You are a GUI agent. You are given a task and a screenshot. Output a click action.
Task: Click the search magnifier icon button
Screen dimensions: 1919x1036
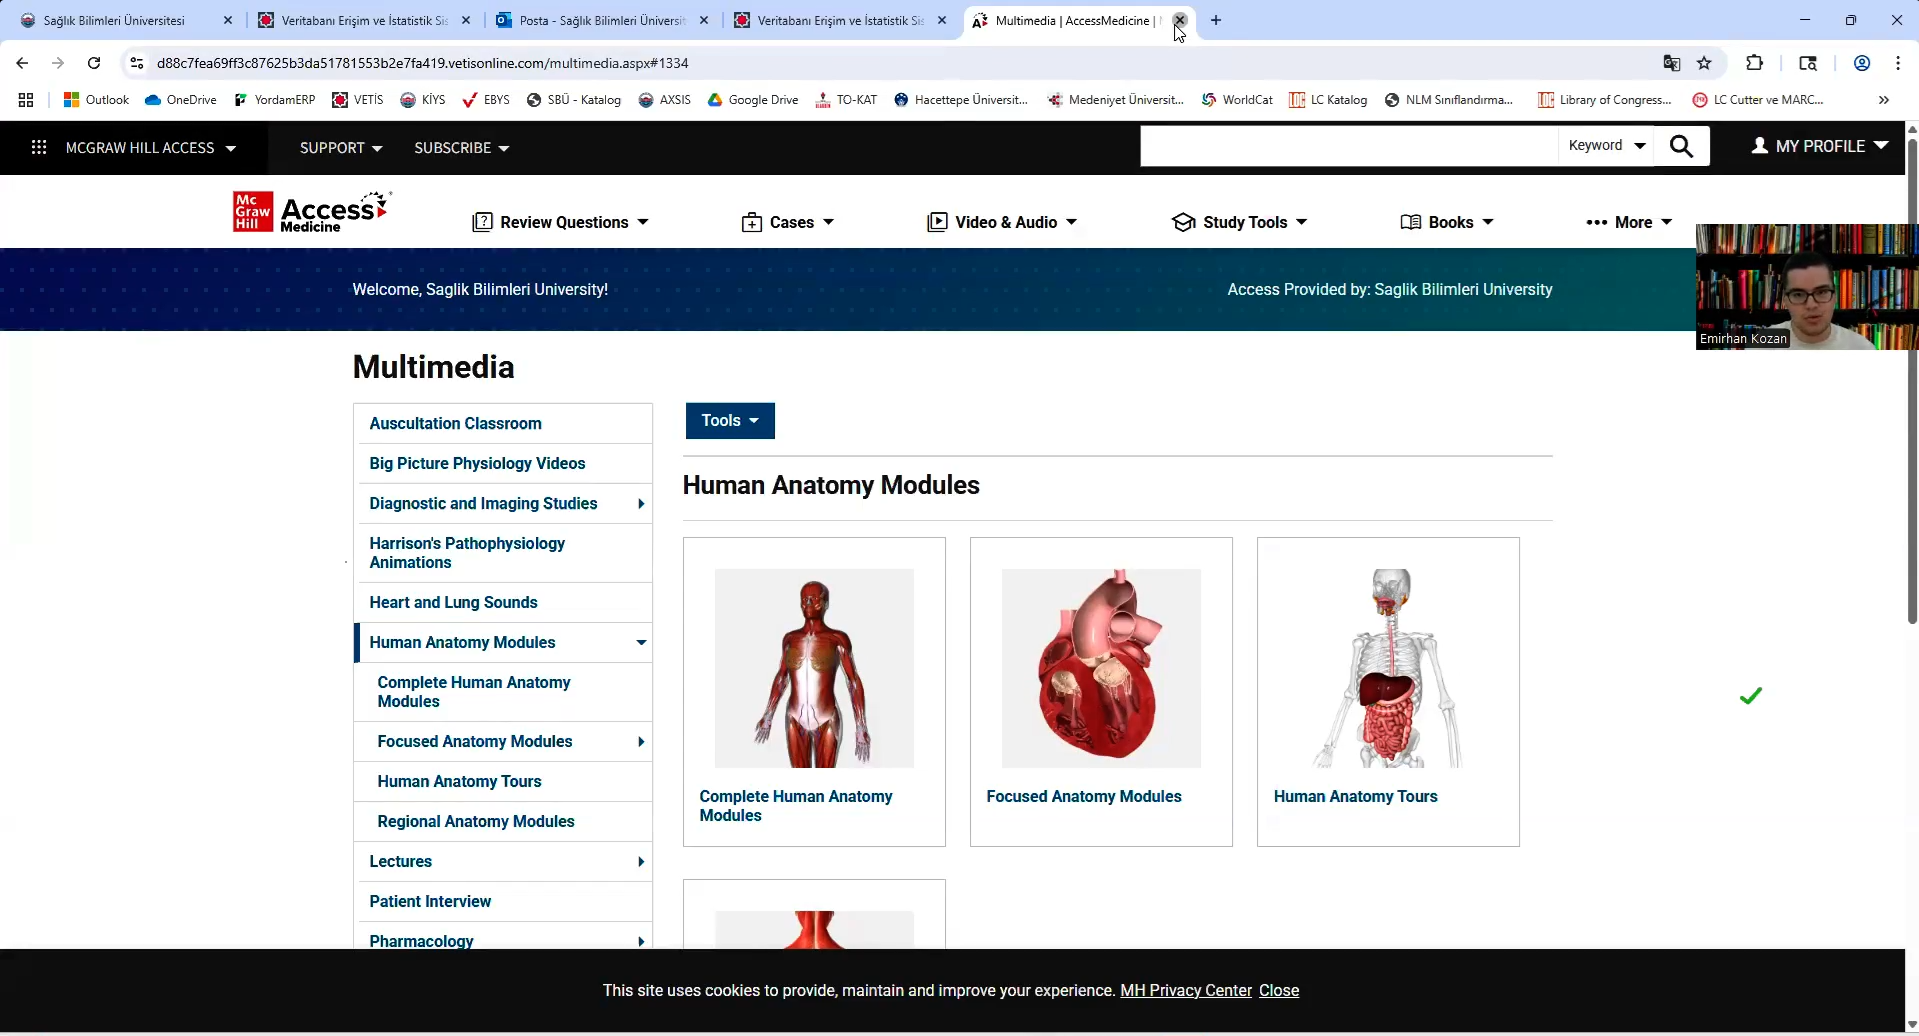[1681, 147]
